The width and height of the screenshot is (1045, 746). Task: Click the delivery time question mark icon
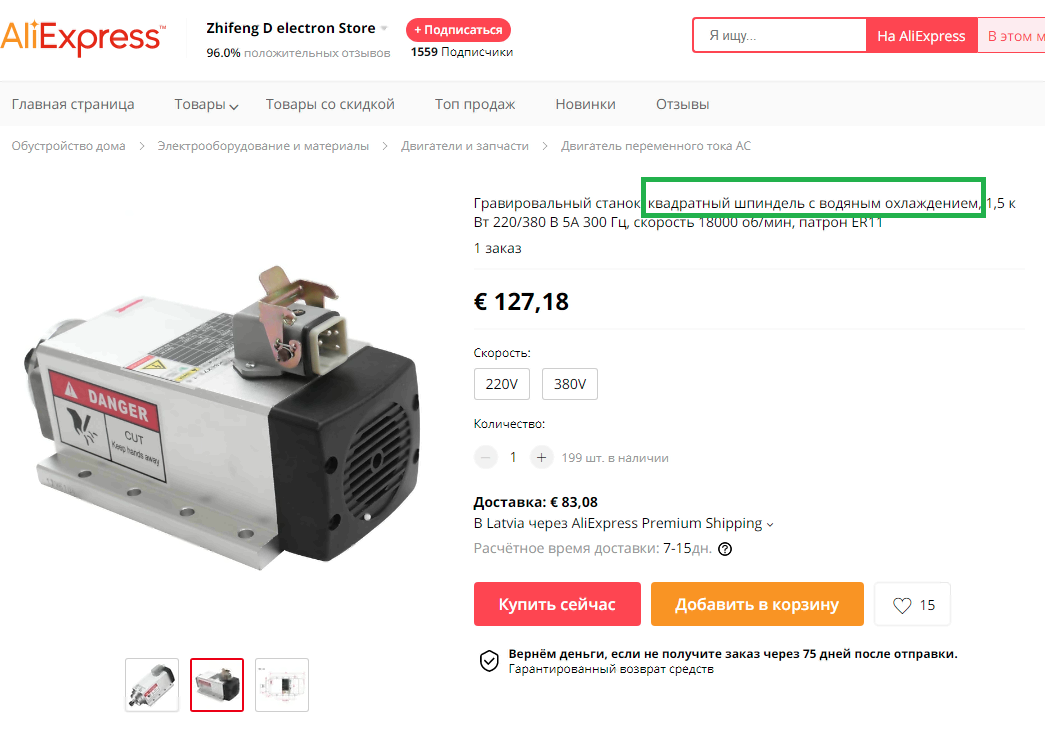[x=725, y=549]
